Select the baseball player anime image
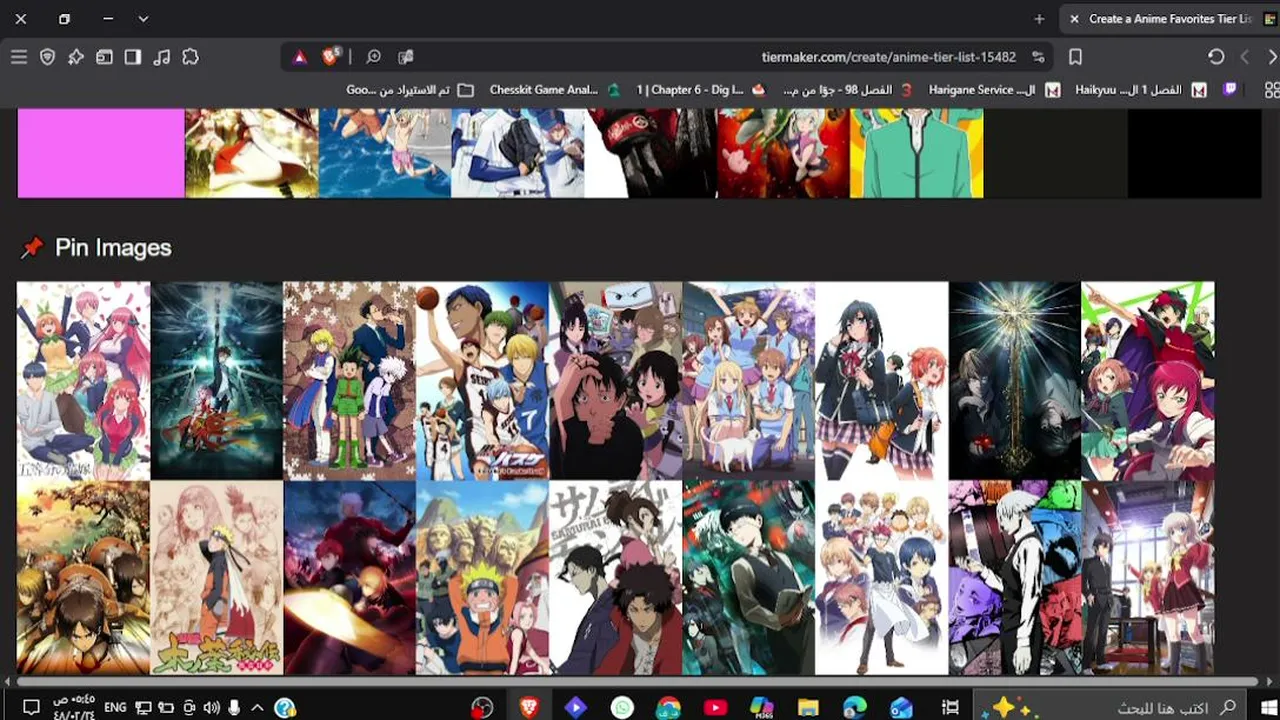 (518, 153)
